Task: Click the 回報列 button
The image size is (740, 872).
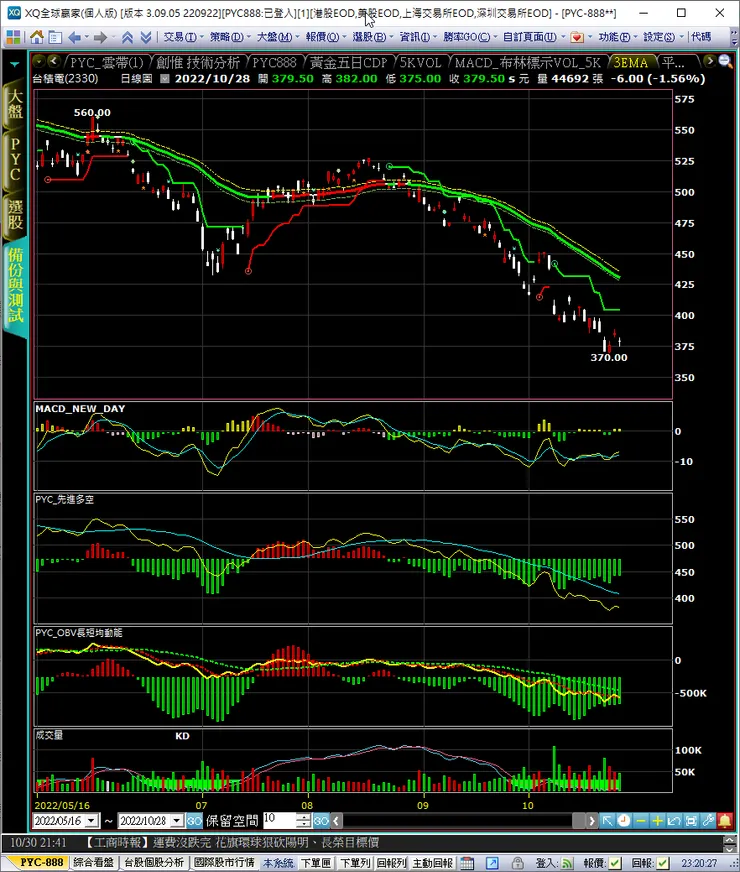Action: pyautogui.click(x=391, y=863)
